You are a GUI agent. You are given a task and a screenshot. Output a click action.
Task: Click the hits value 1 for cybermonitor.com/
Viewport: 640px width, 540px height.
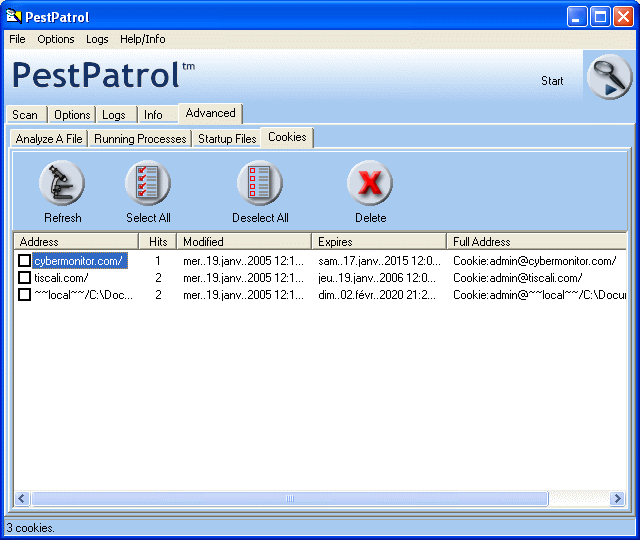(158, 260)
